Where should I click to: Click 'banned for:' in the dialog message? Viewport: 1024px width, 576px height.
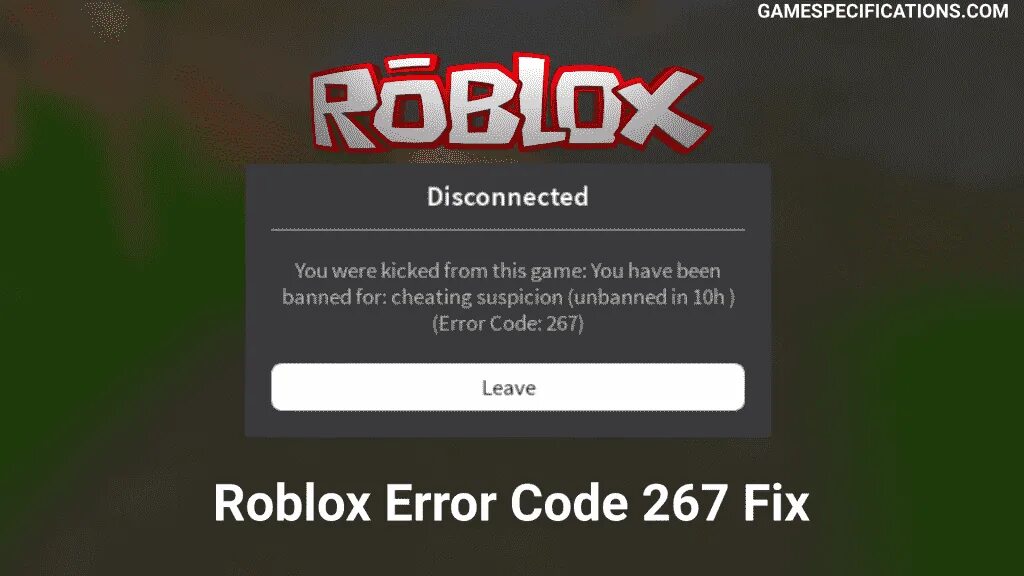pos(334,297)
